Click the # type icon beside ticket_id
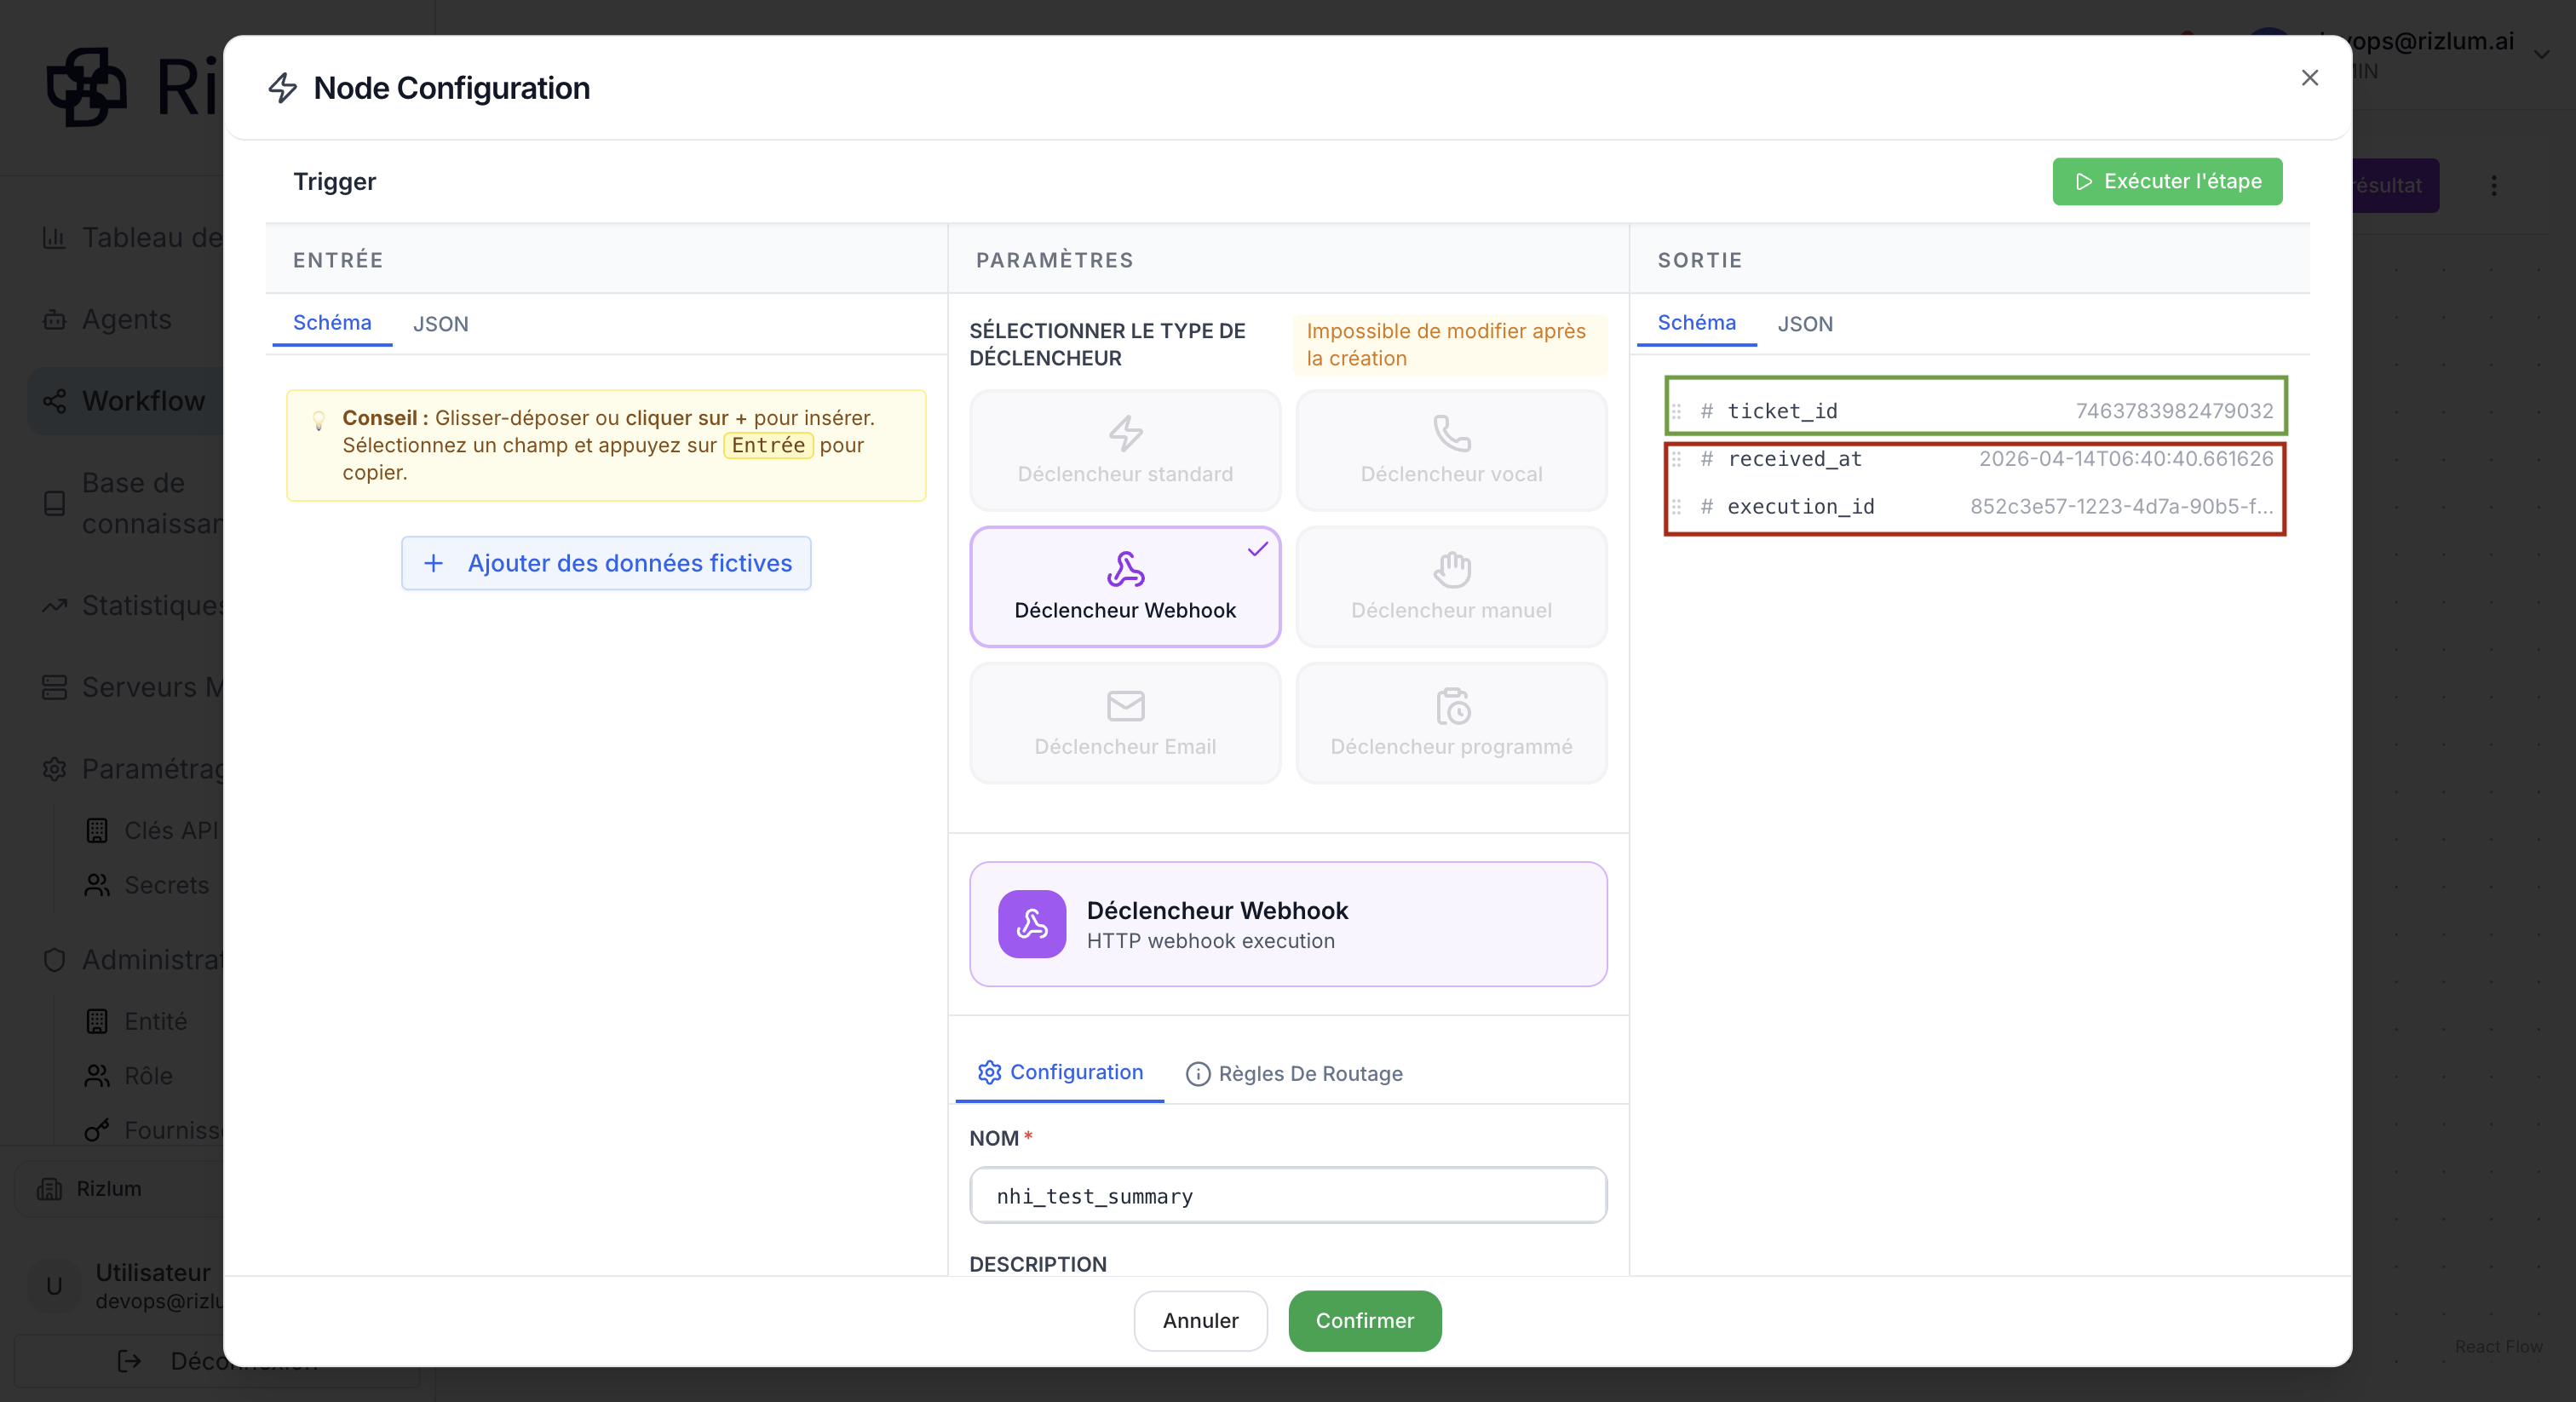Screen dimensions: 2576x1402 [x=1707, y=411]
